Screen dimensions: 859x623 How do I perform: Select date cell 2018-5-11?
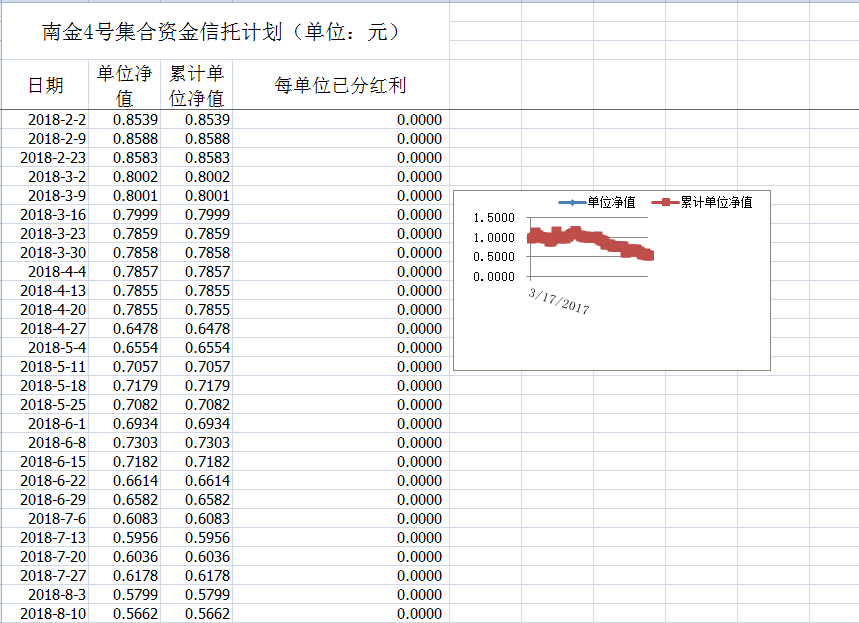pyautogui.click(x=45, y=367)
